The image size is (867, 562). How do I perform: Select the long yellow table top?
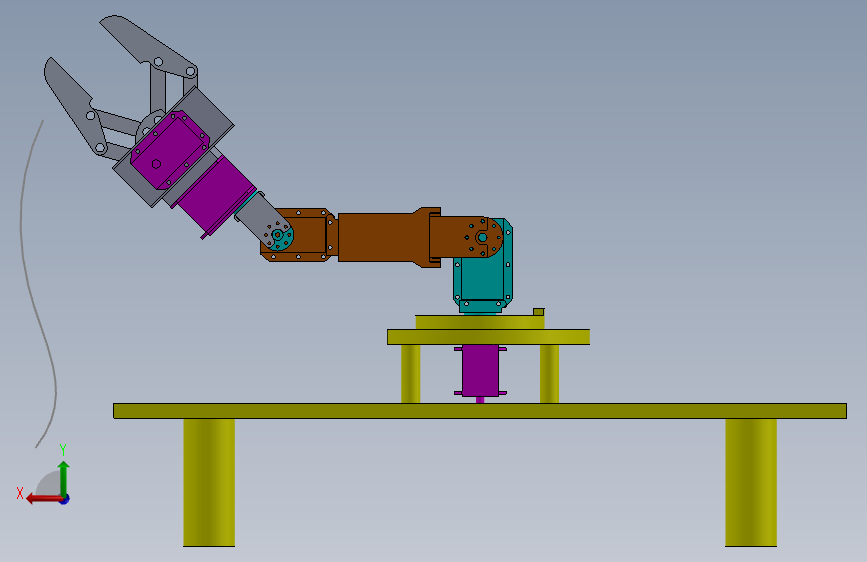point(480,411)
